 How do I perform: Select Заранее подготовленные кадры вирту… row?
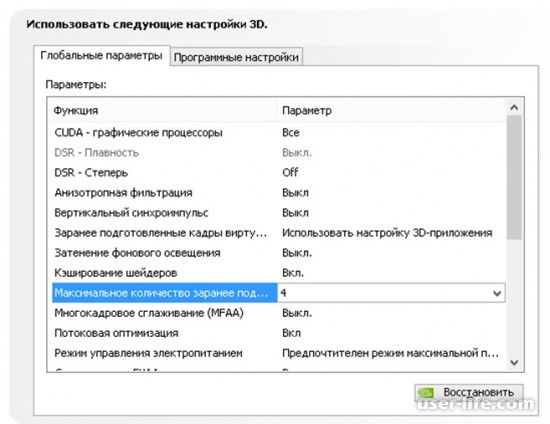pyautogui.click(x=279, y=233)
